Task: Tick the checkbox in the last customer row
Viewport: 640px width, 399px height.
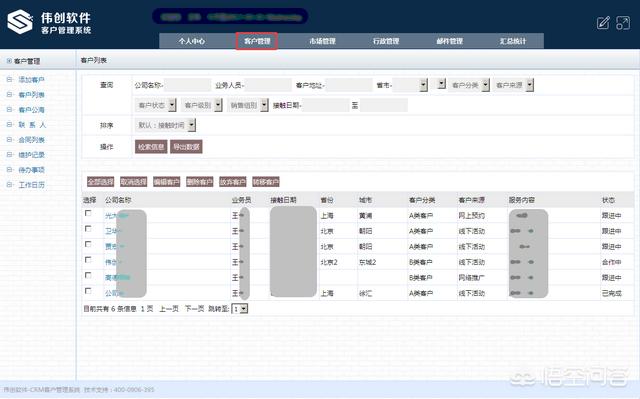Action: (x=88, y=291)
